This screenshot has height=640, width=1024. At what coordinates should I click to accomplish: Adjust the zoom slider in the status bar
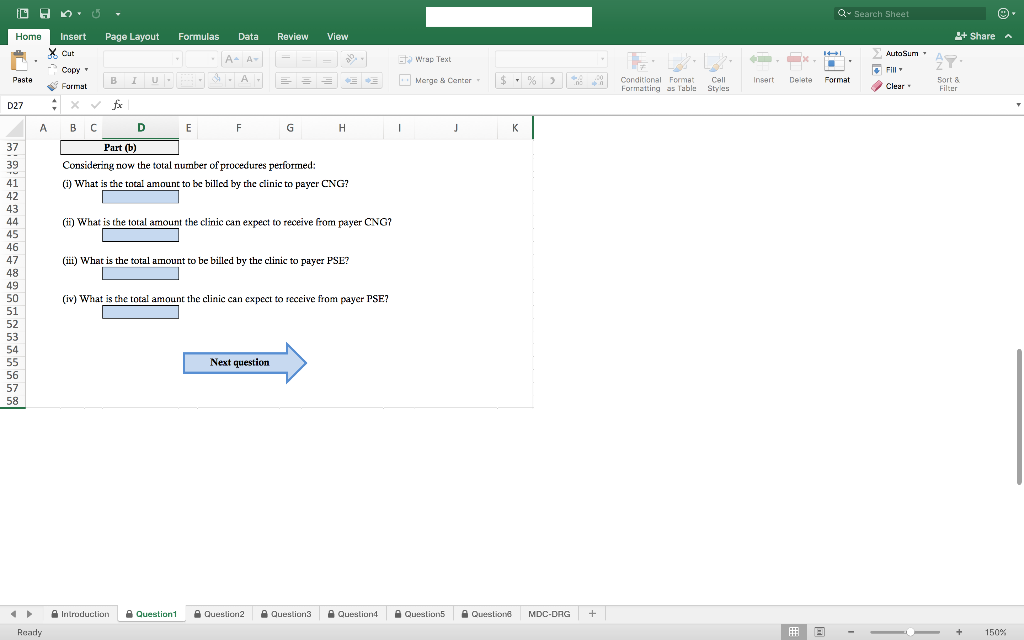pos(910,632)
